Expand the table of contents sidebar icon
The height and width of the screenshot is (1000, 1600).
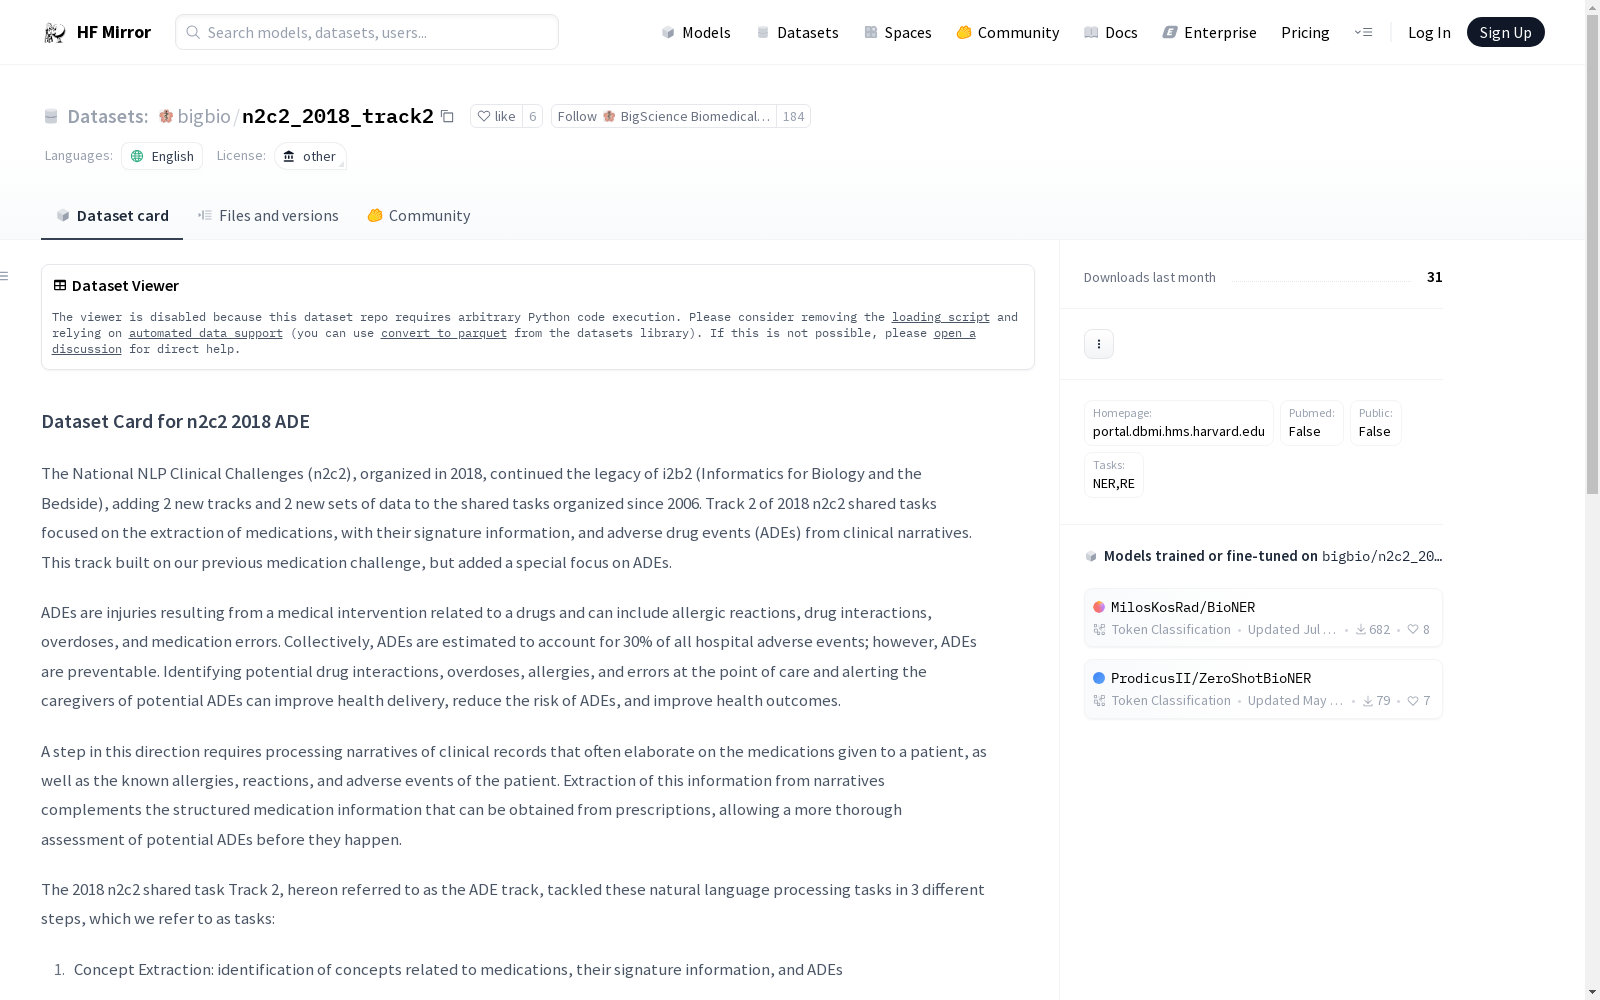[x=5, y=276]
